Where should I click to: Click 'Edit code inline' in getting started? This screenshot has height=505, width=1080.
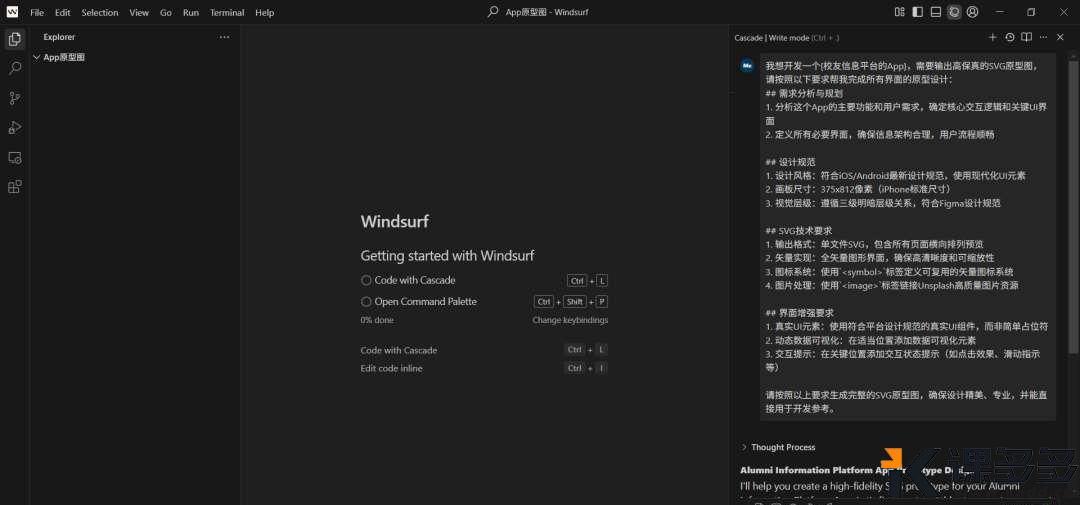(391, 368)
